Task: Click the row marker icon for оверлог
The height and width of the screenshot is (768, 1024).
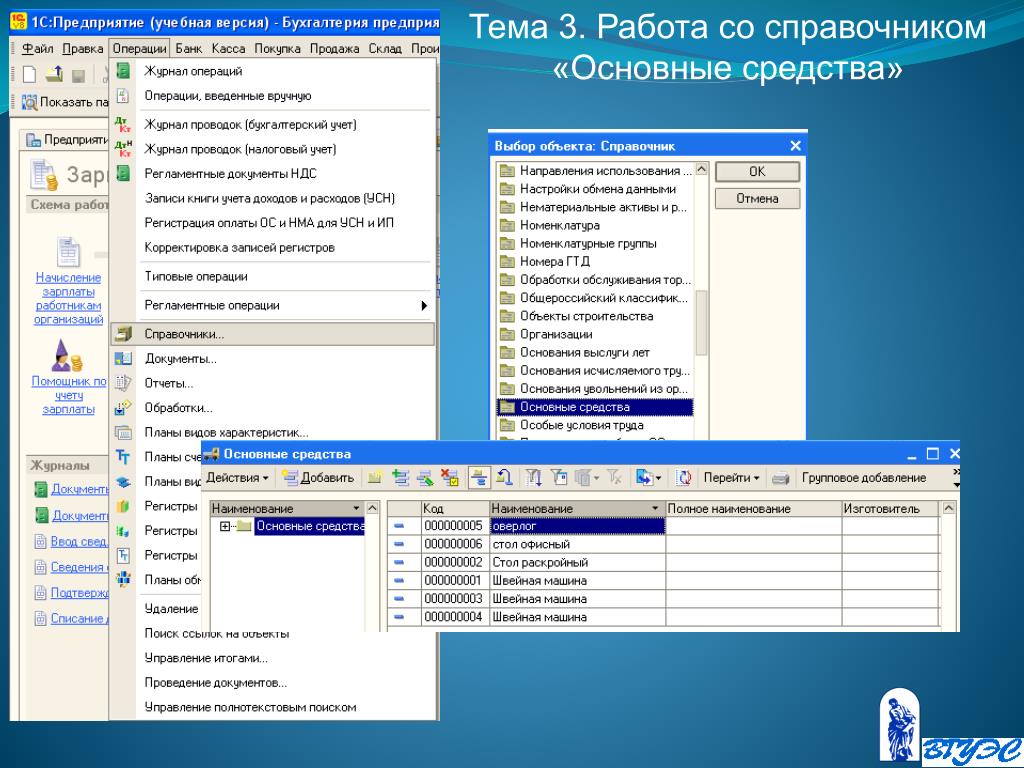Action: coord(400,526)
